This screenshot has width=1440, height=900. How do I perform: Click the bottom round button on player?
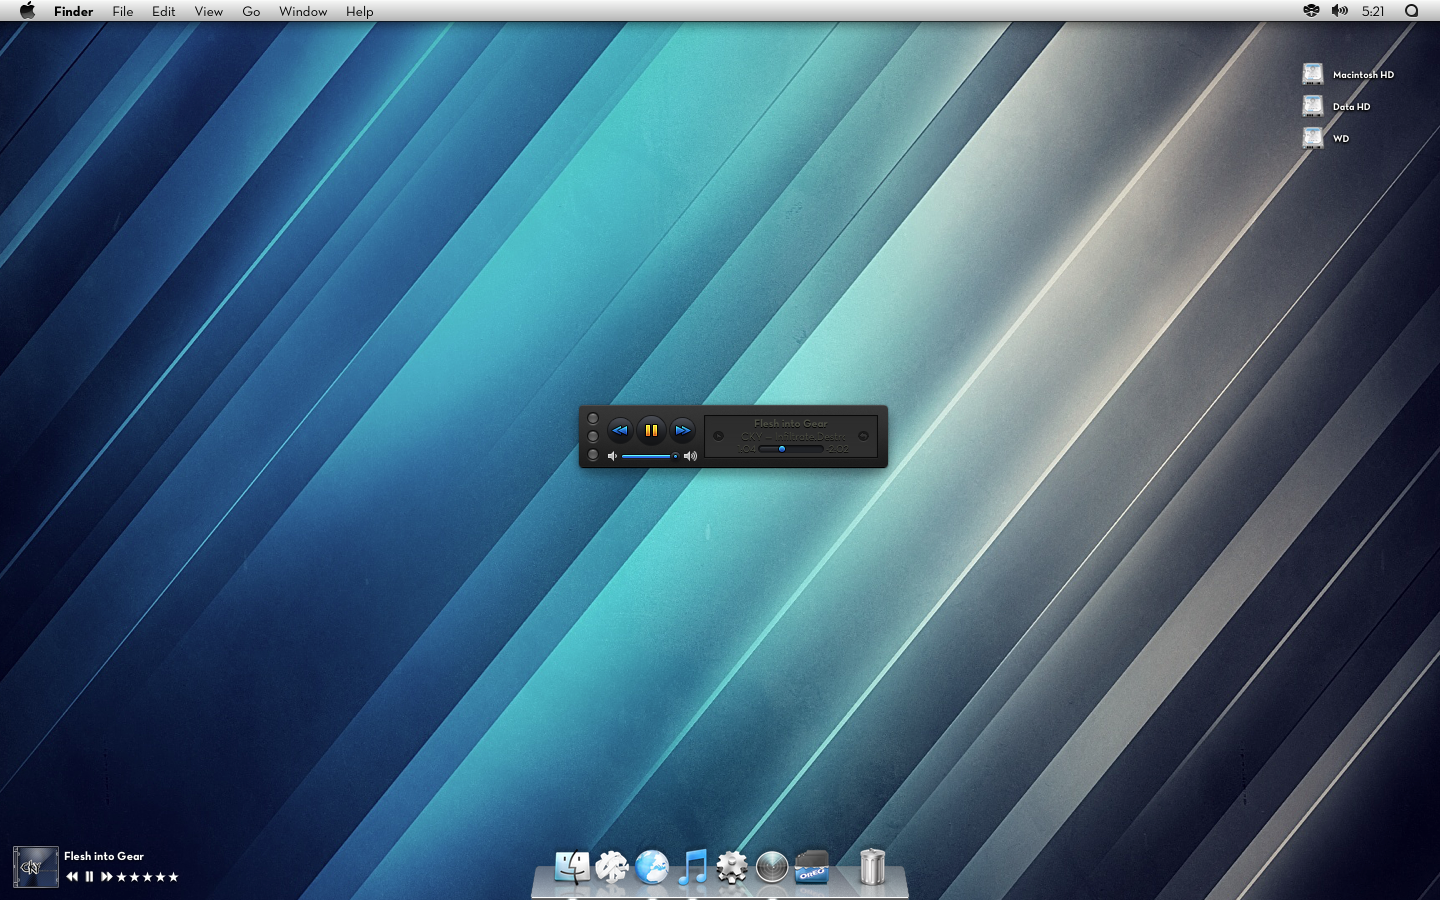tap(593, 455)
